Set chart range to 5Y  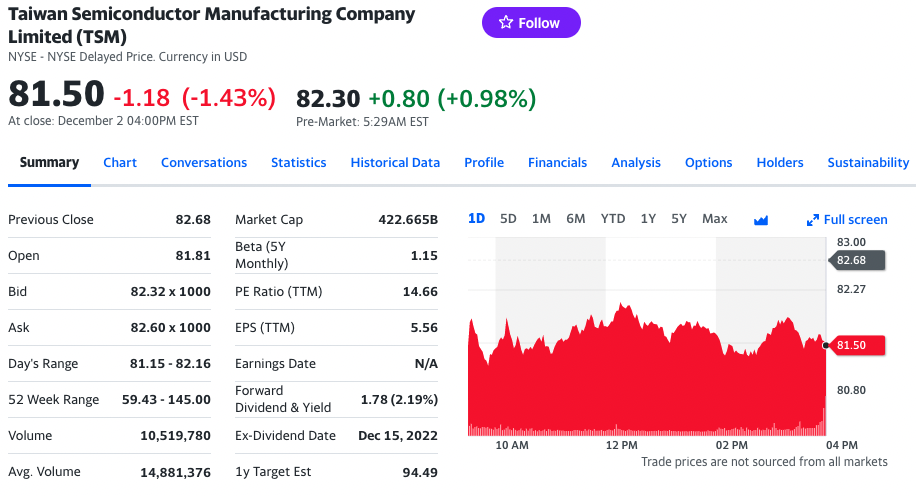tap(679, 219)
